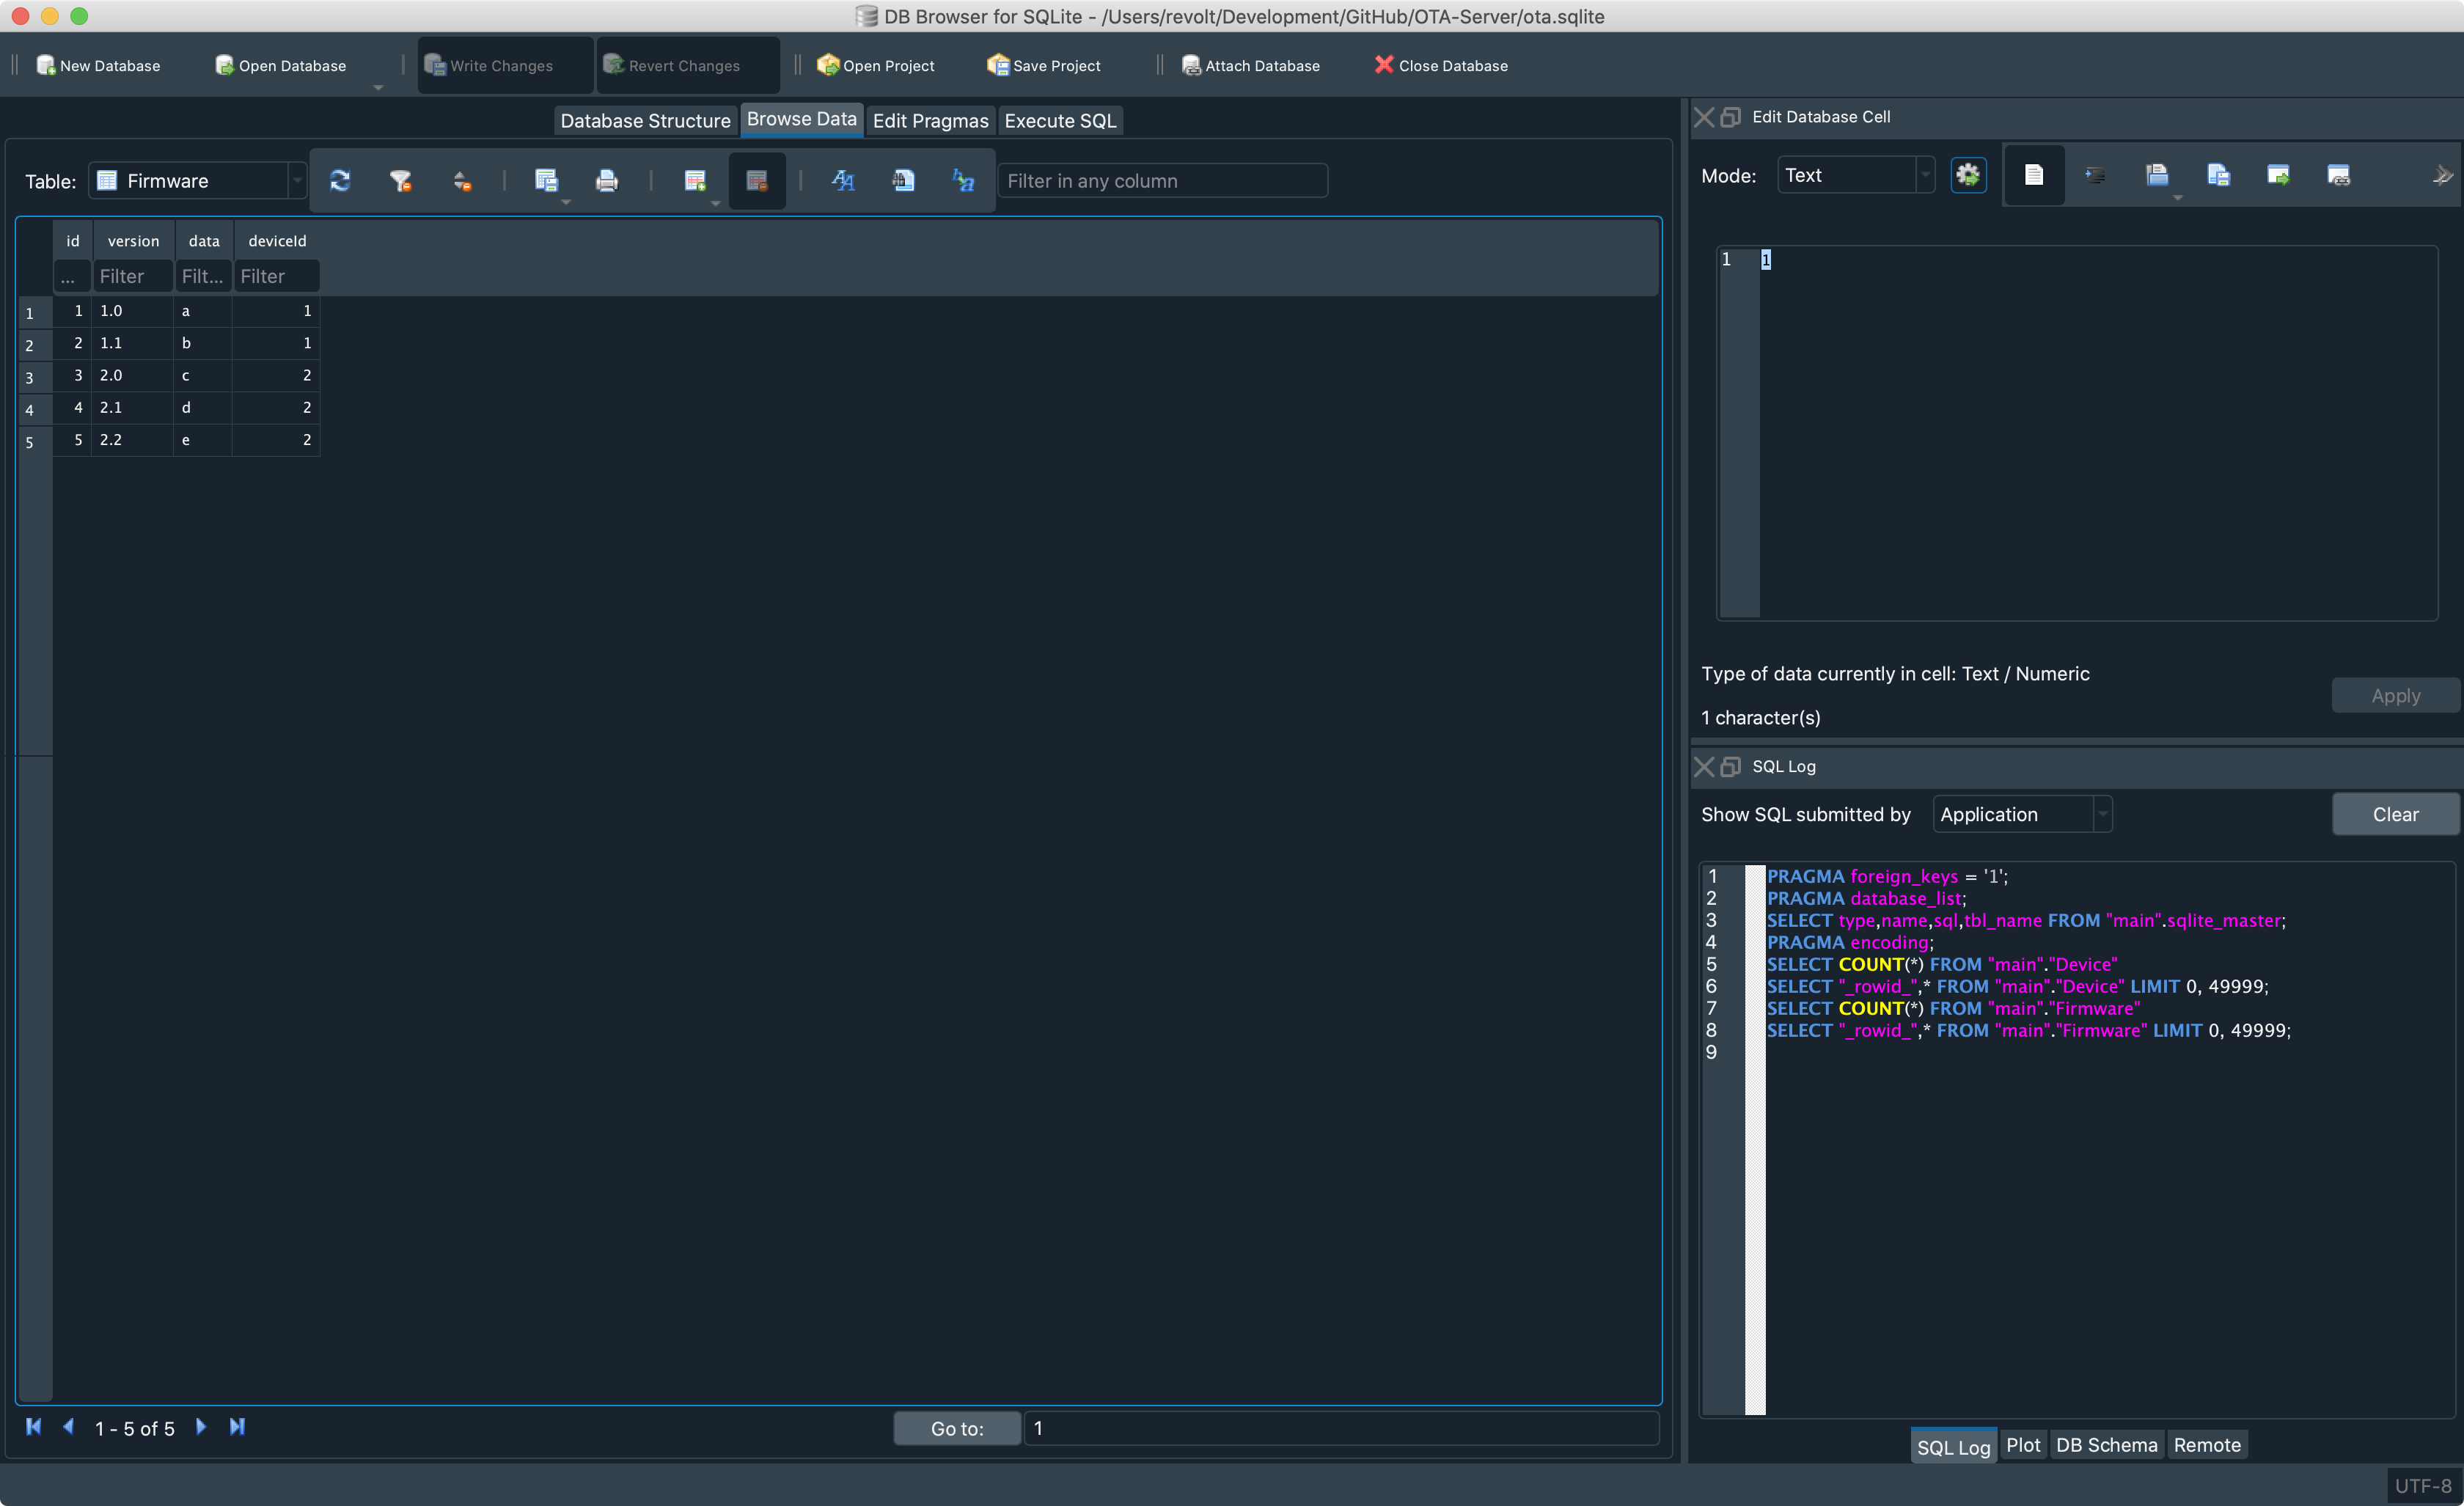Float the Edit Database Cell panel
The image size is (2464, 1506).
click(x=1730, y=117)
